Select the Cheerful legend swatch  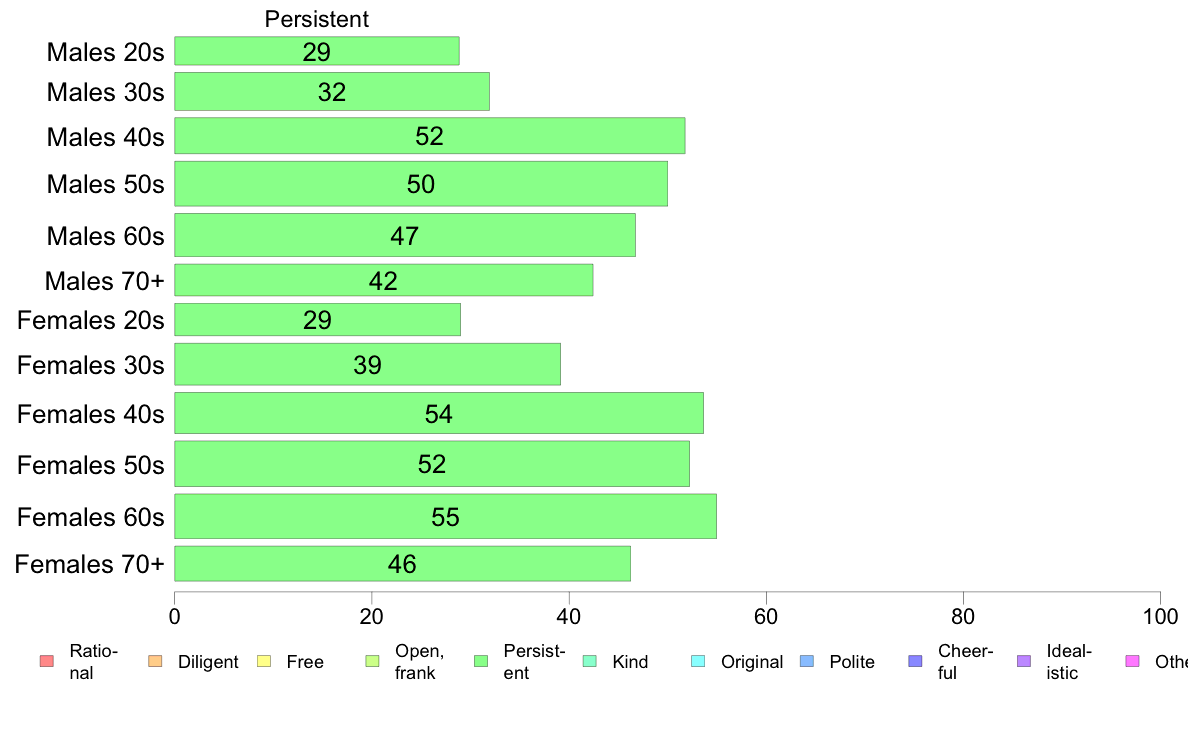pos(915,661)
